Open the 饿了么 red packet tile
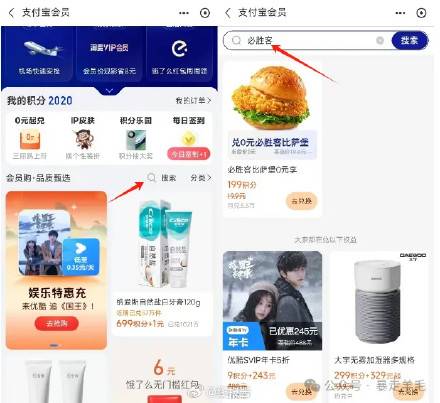This screenshot has width=440, height=403. click(163, 377)
